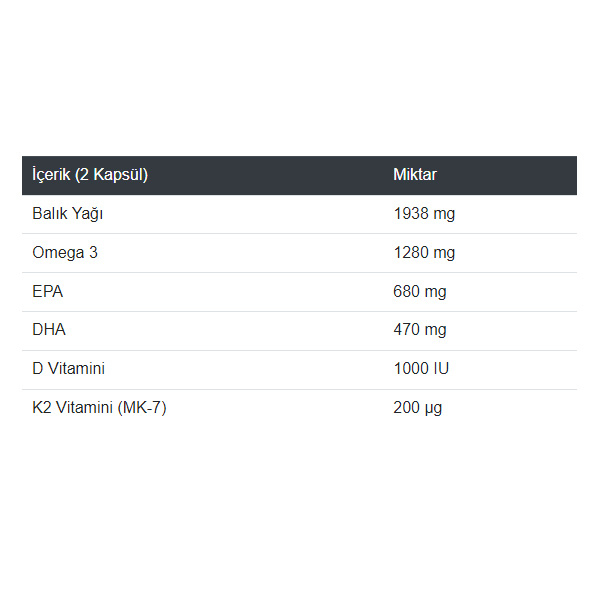
Task: Select the Omega 3 row label
Action: point(65,253)
